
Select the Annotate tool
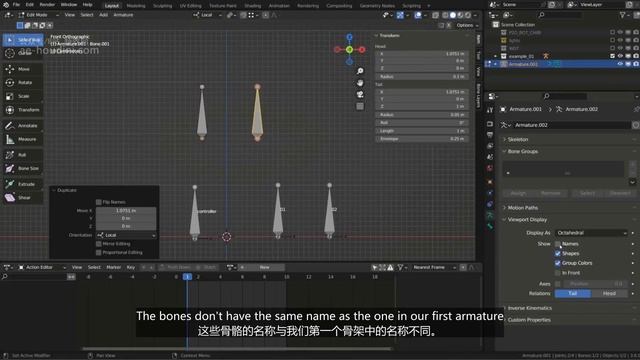23,126
